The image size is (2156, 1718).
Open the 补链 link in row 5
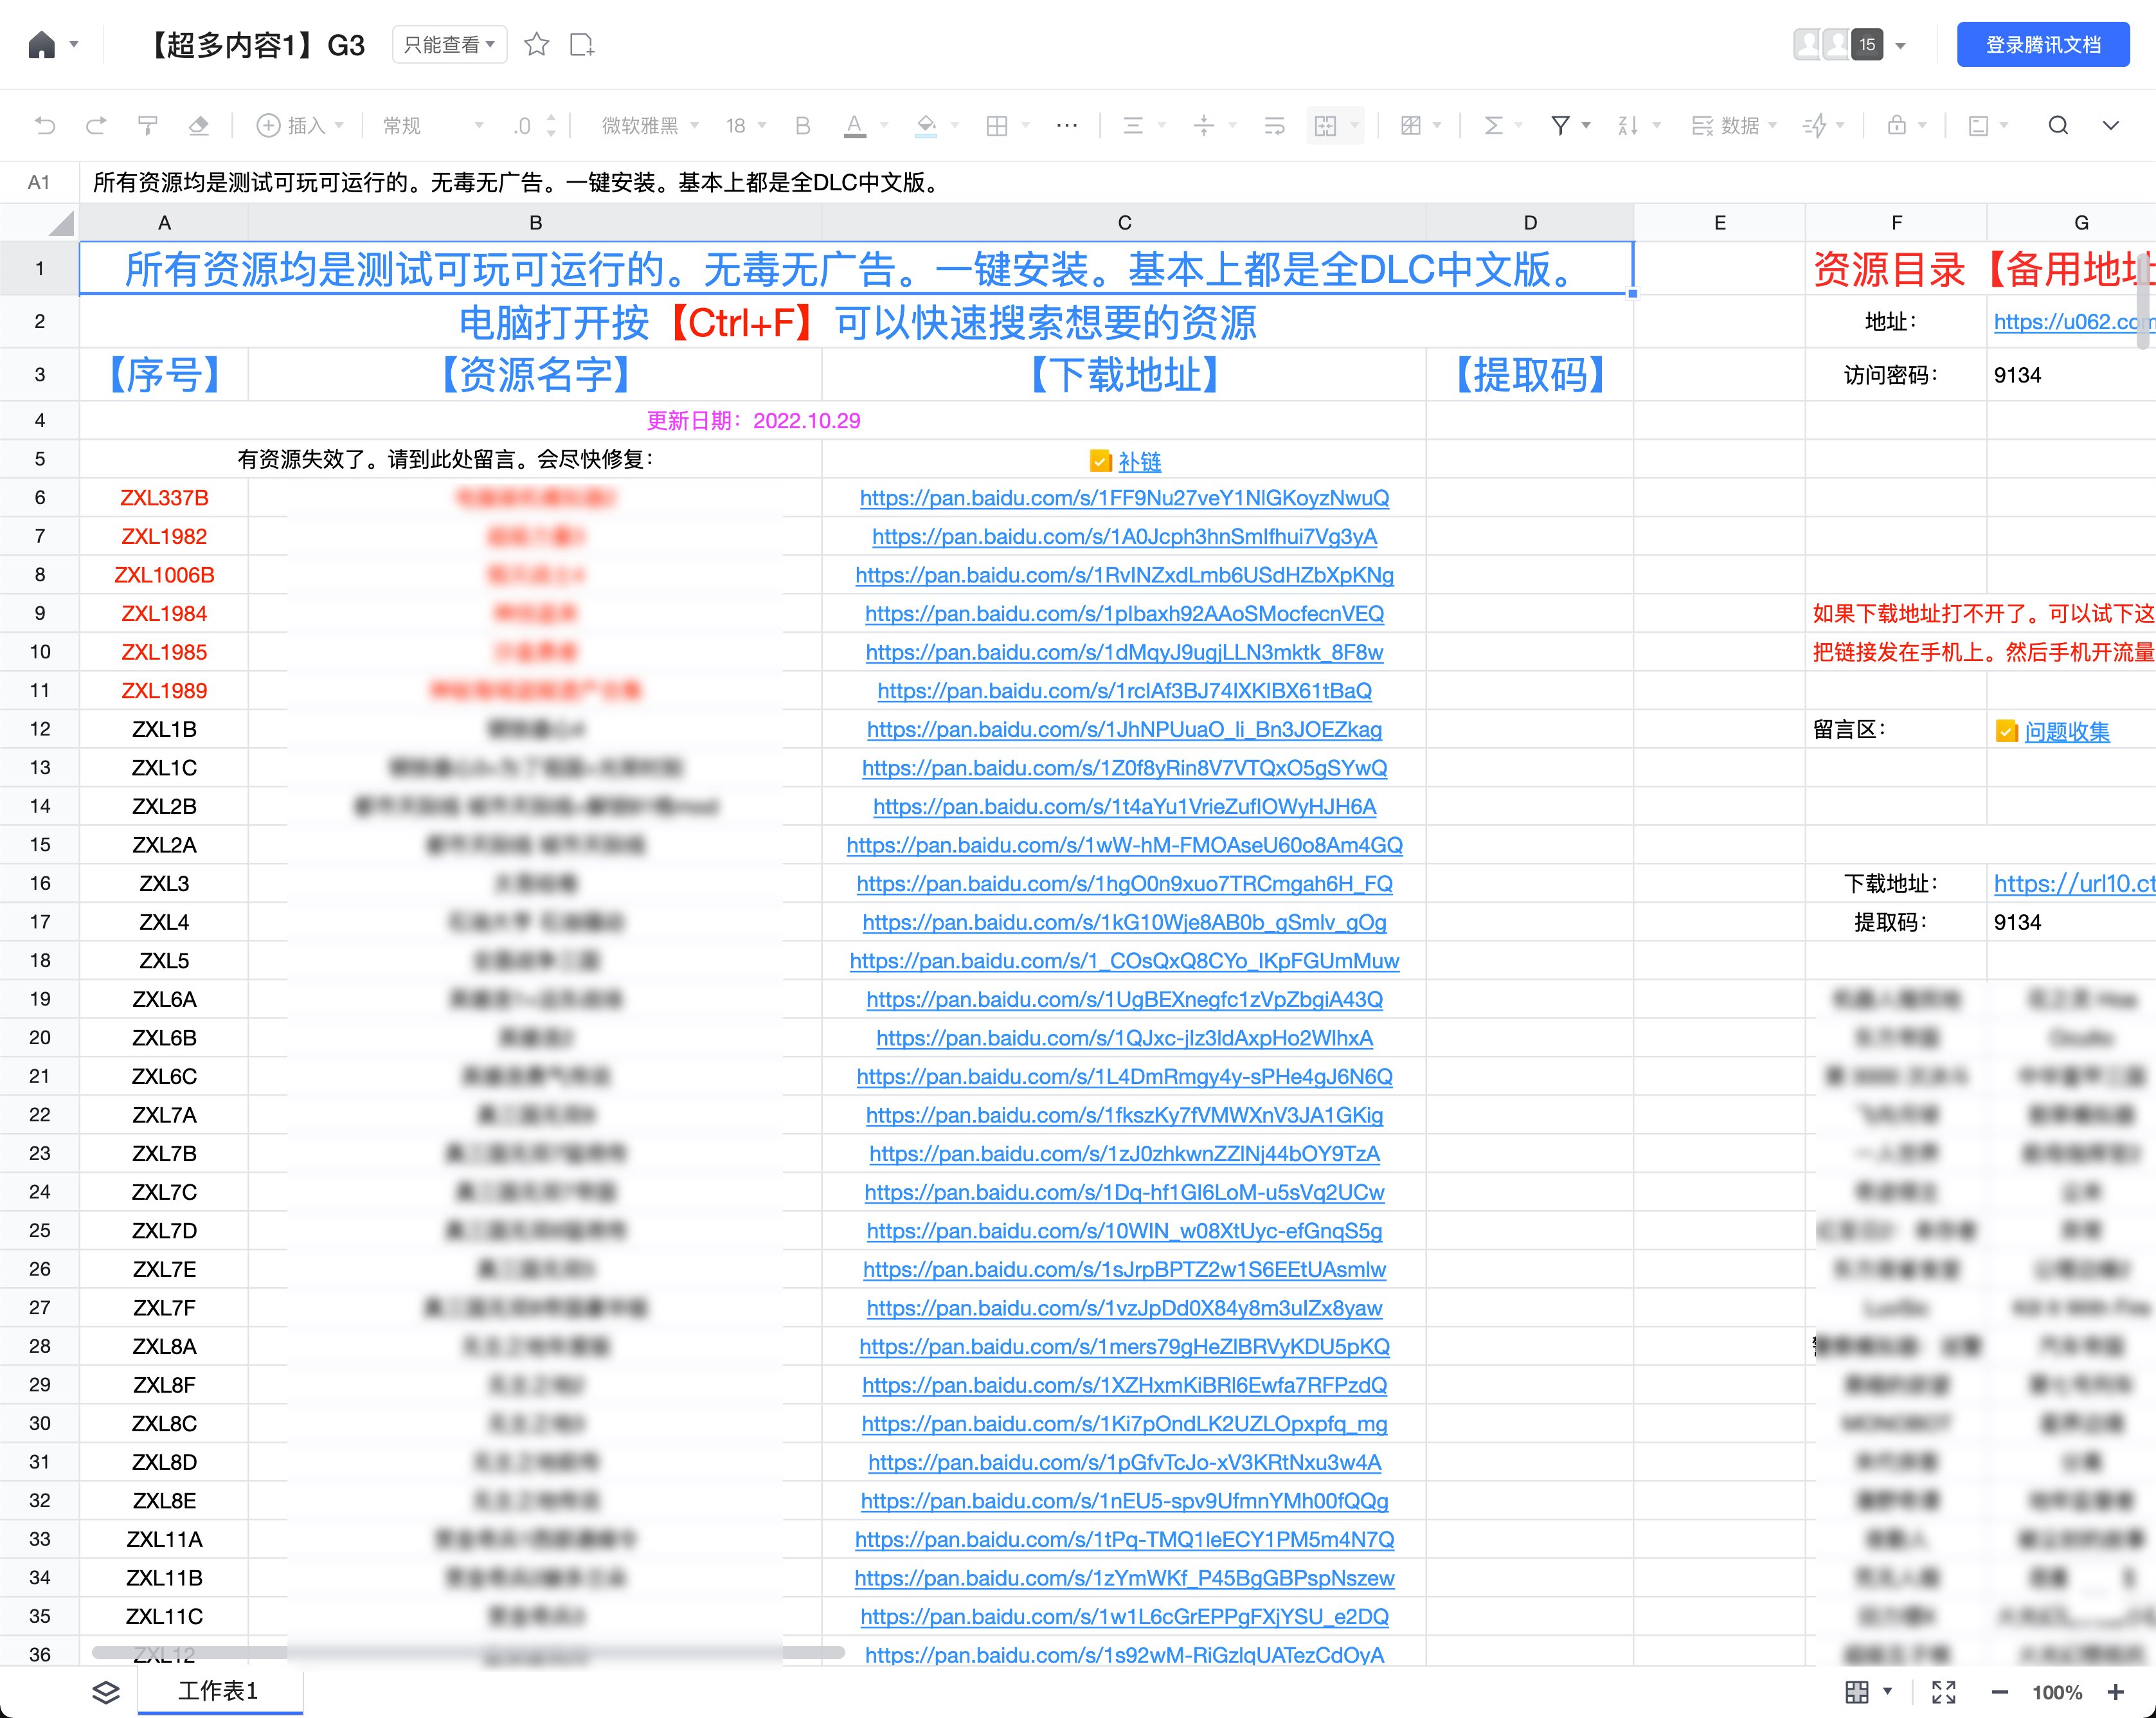(x=1139, y=461)
